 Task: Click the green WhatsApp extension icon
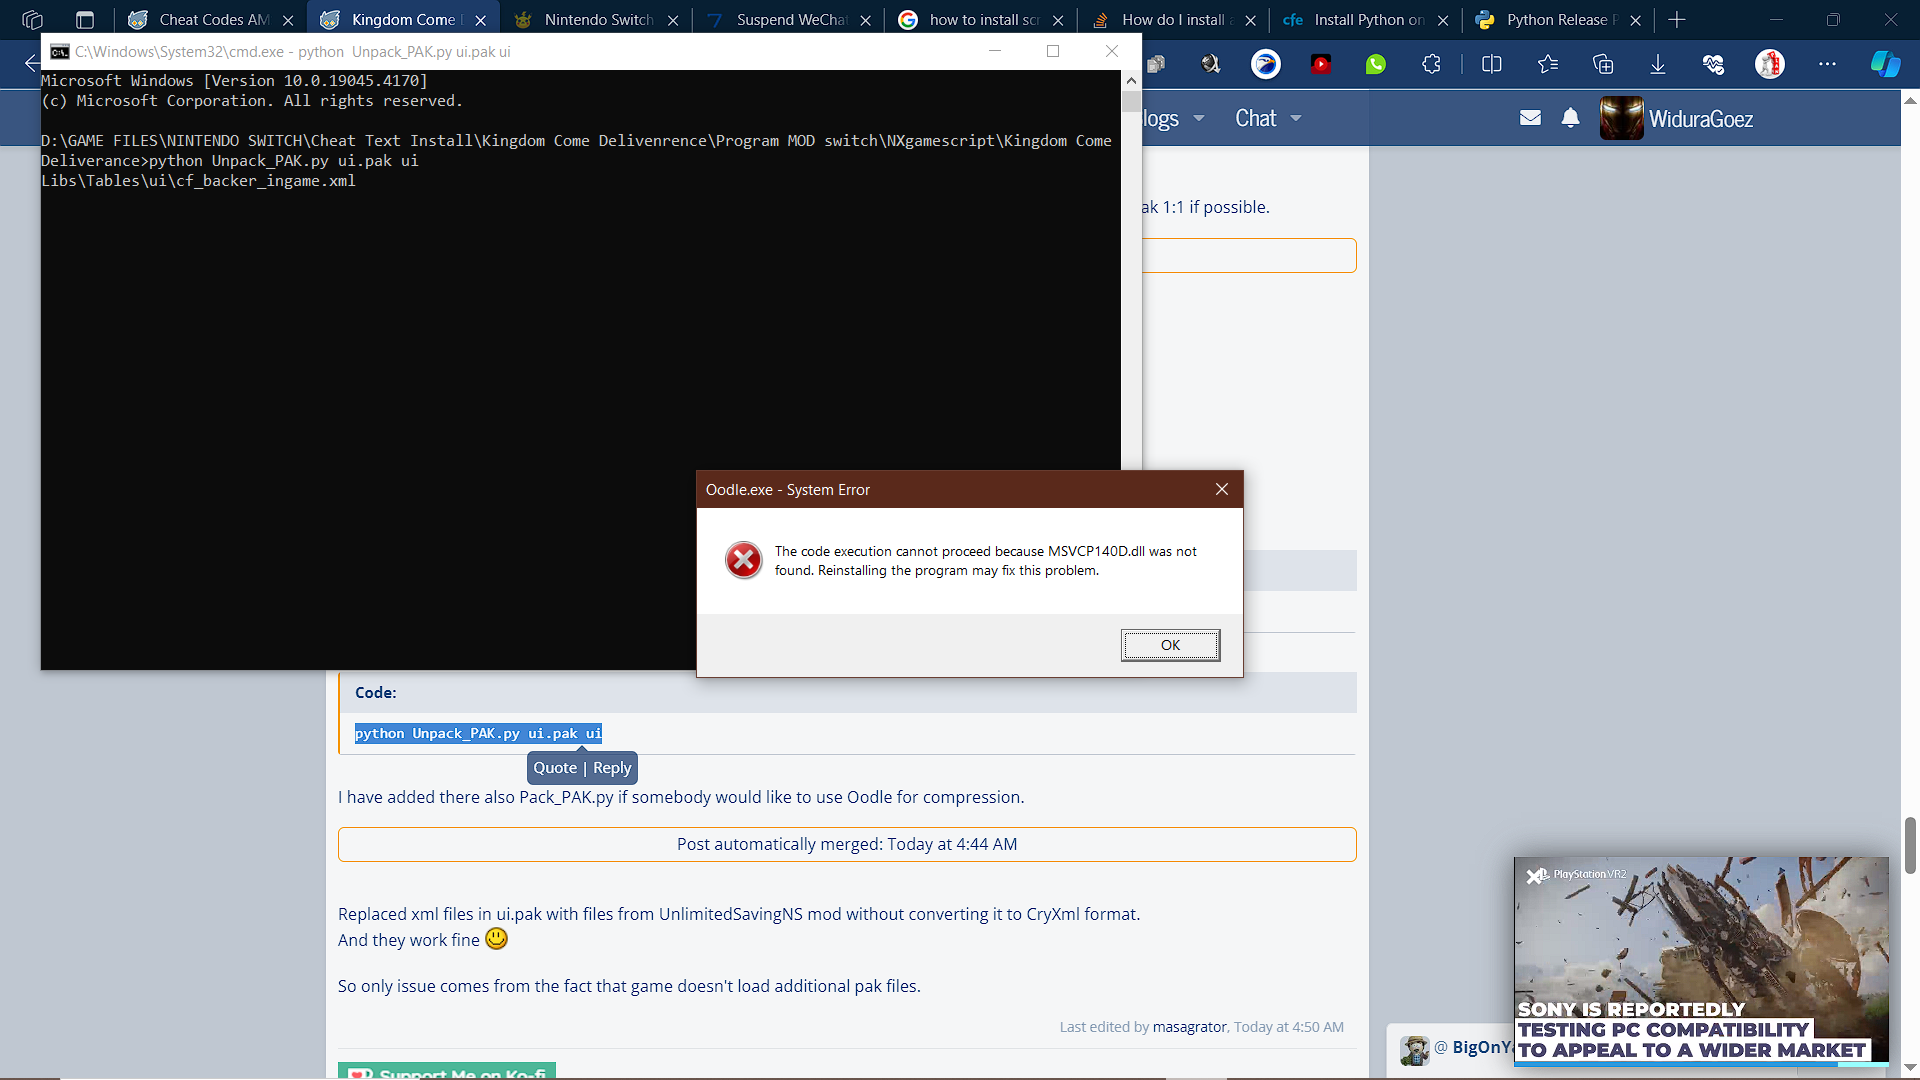(1376, 64)
